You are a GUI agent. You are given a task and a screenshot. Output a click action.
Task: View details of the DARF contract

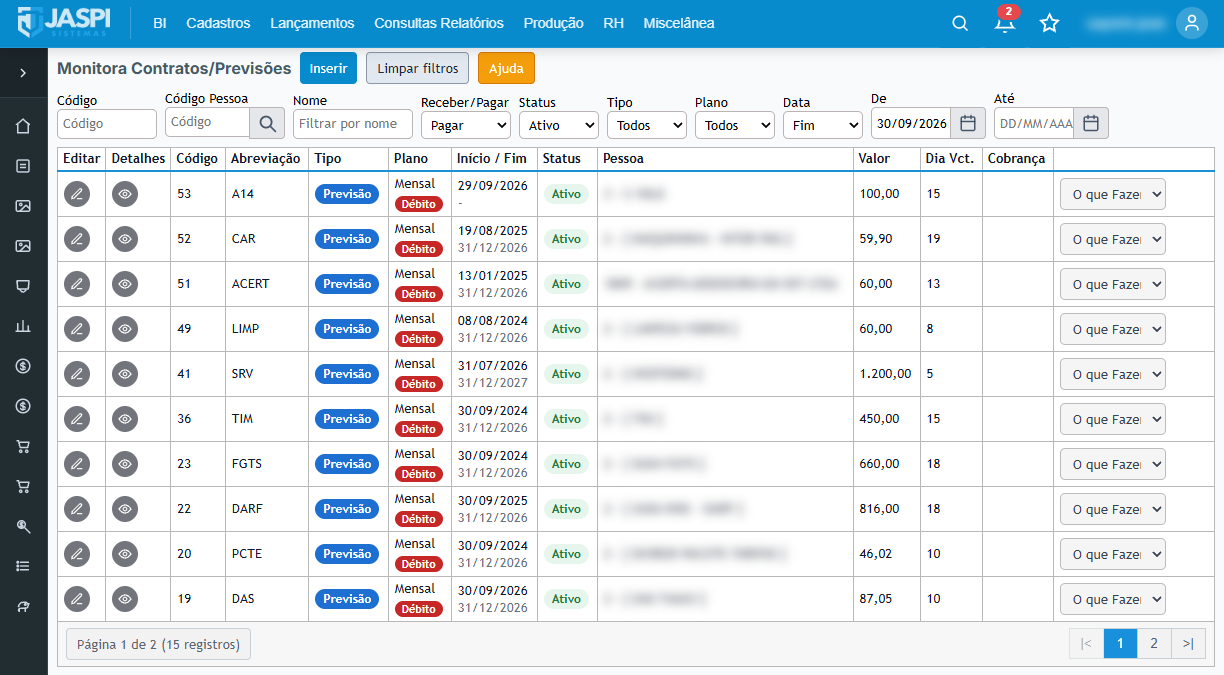[x=125, y=509]
